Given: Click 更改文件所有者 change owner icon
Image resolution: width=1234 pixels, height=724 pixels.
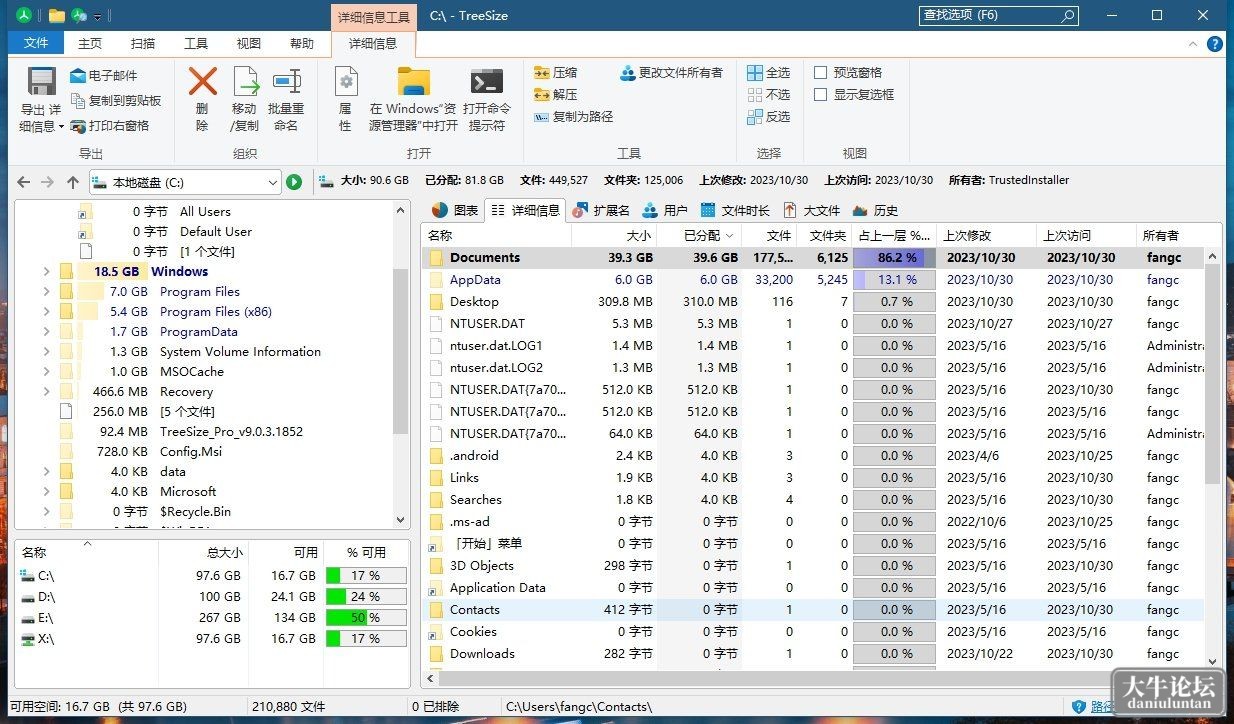Looking at the screenshot, I should [628, 73].
